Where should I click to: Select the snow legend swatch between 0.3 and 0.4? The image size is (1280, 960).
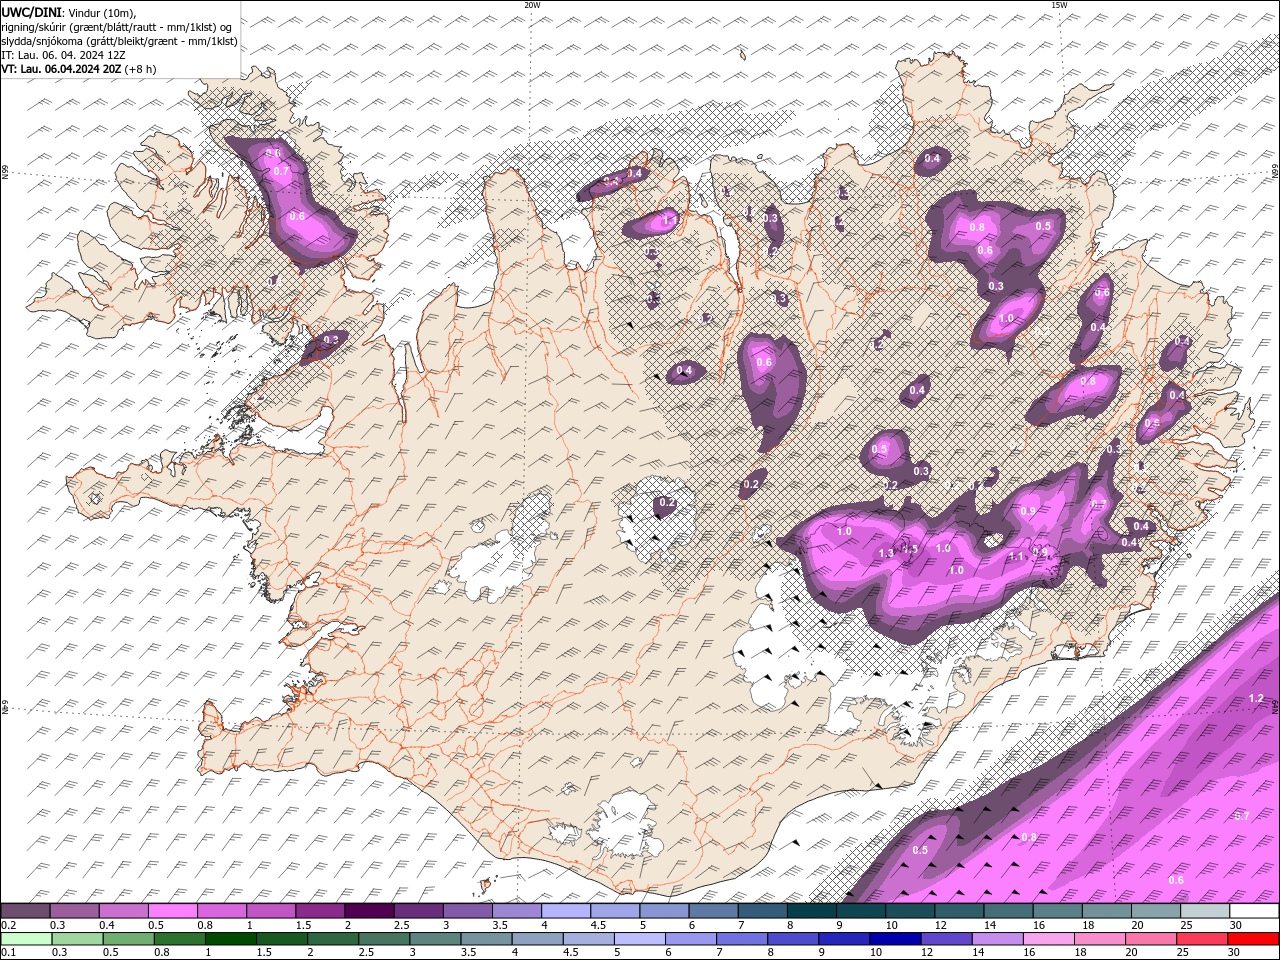pos(74,911)
